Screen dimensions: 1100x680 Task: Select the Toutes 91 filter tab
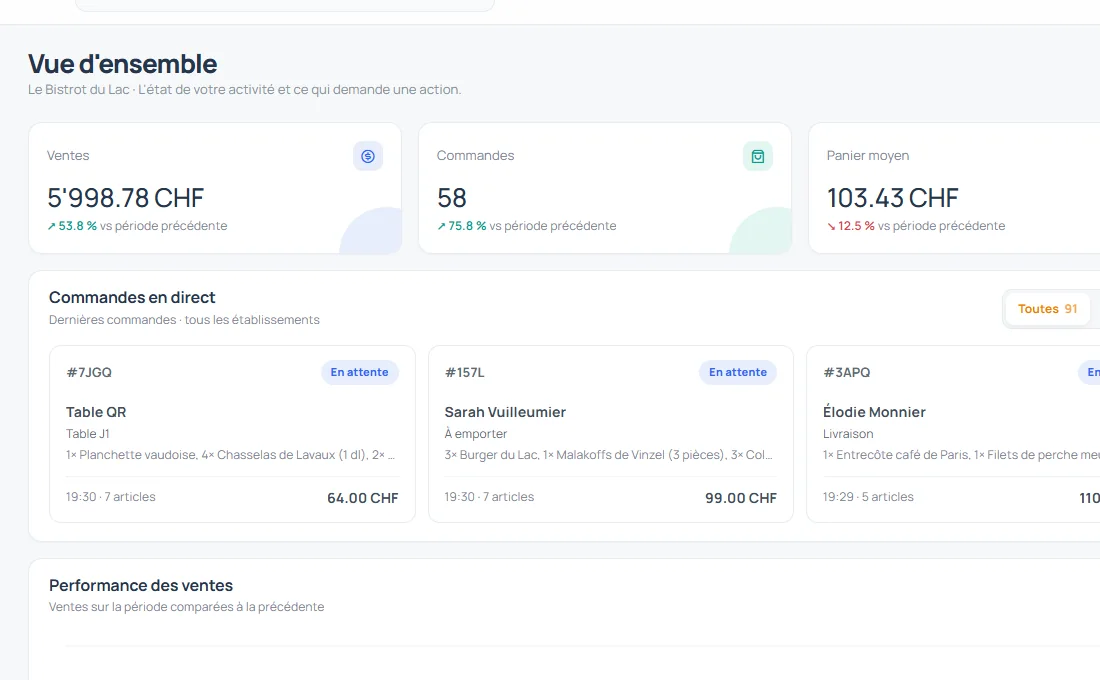[1047, 309]
